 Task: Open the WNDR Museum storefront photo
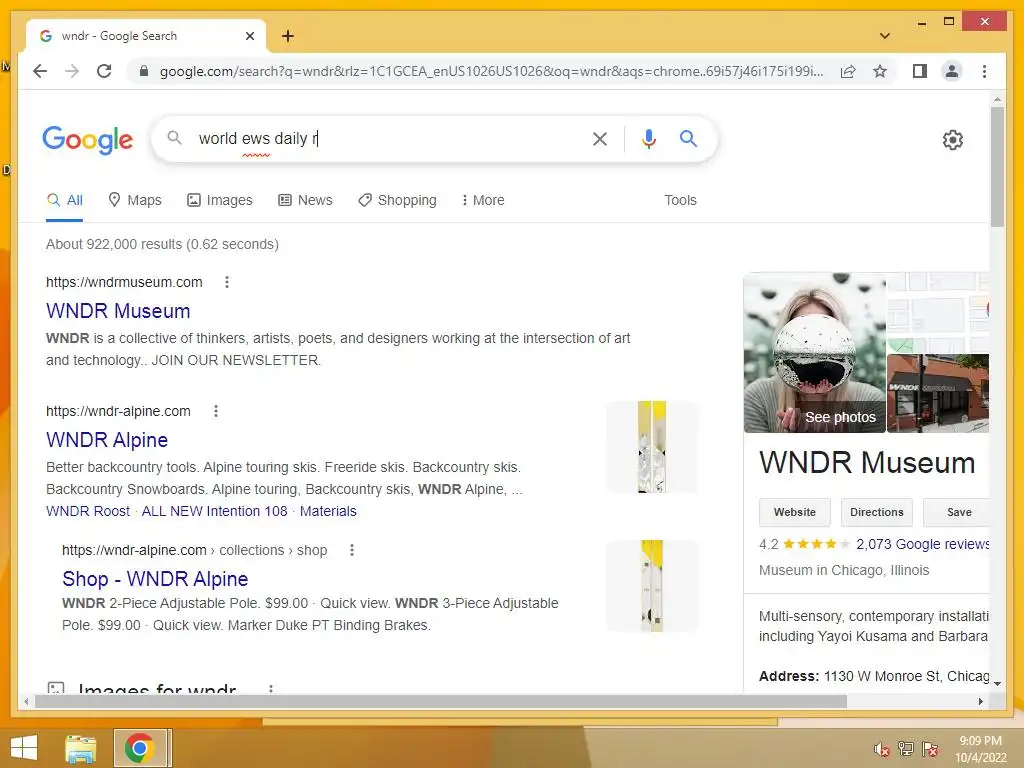click(937, 393)
